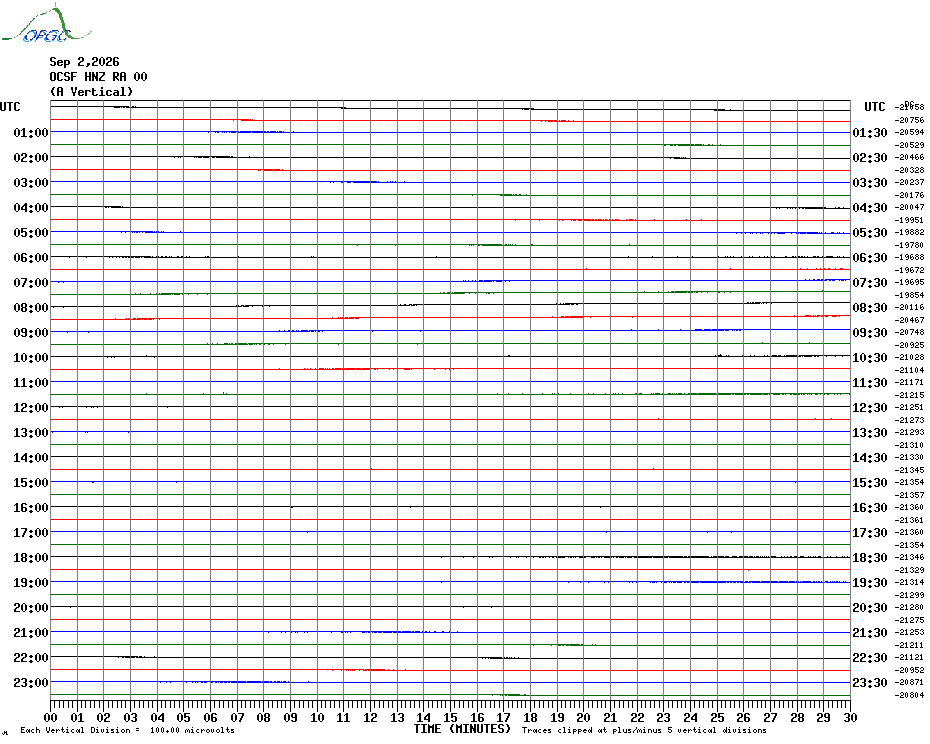This screenshot has height=744, width=930.
Task: Click the 18:00 row label on left
Action: tap(31, 558)
